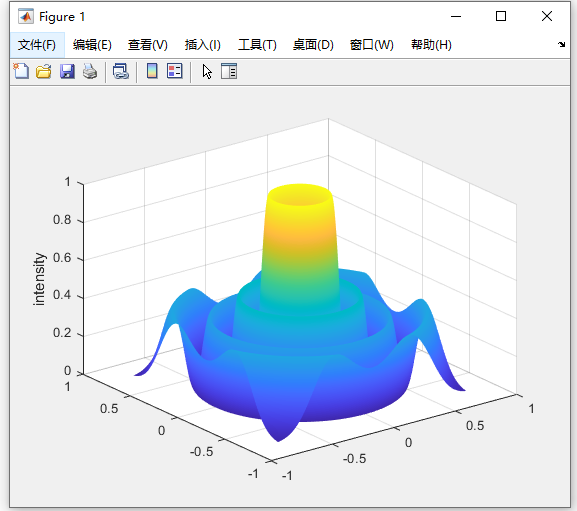
Task: Save the figure with floppy disk icon
Action: click(67, 71)
